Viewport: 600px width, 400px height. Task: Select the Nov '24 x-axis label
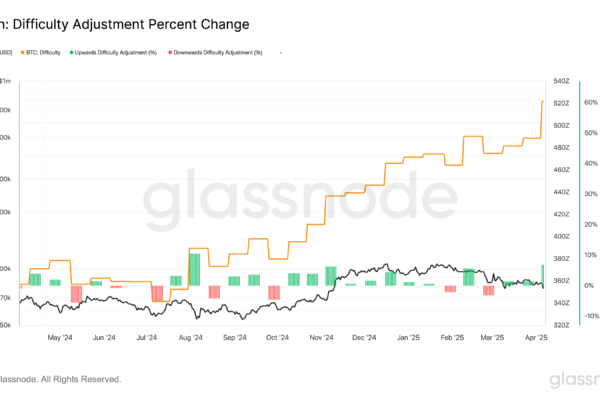(320, 338)
